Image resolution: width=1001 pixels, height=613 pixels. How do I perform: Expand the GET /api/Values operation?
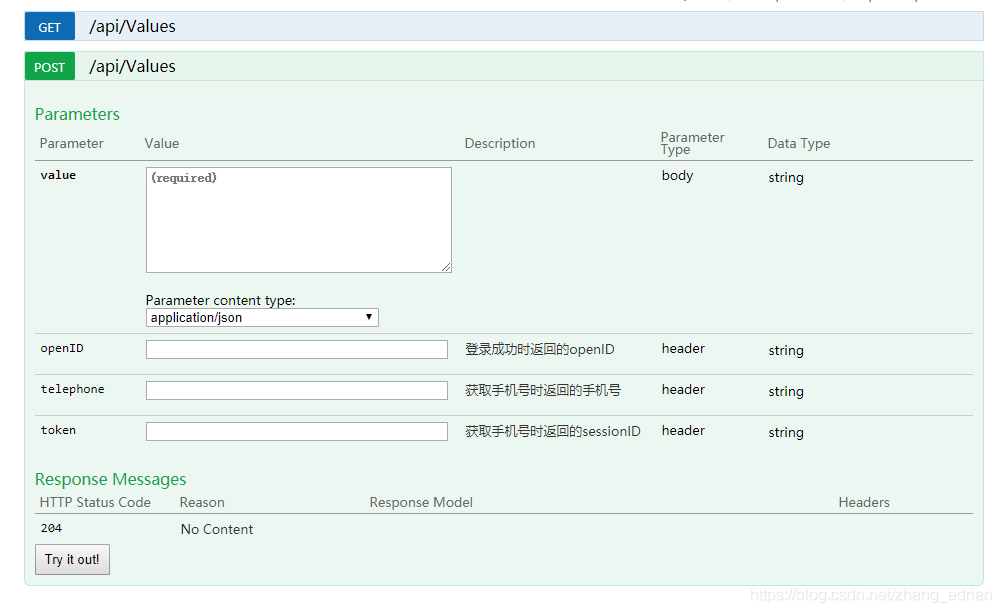pos(132,27)
